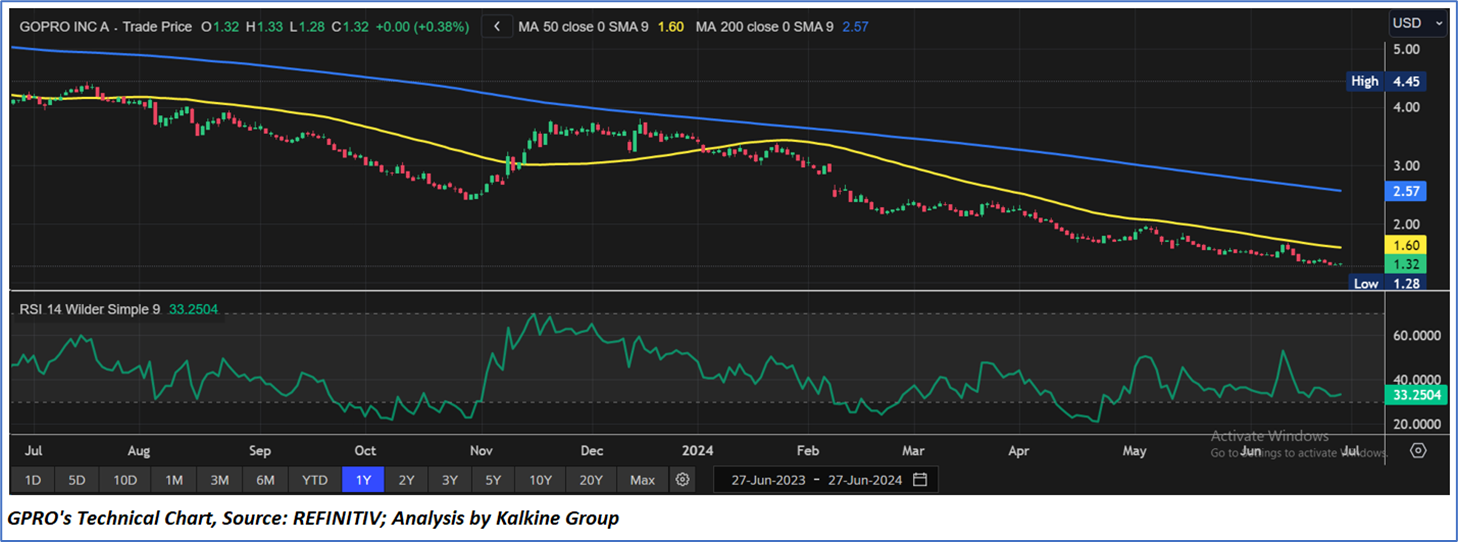Select the 1D time range
Image resolution: width=1458 pixels, height=542 pixels.
(x=32, y=480)
